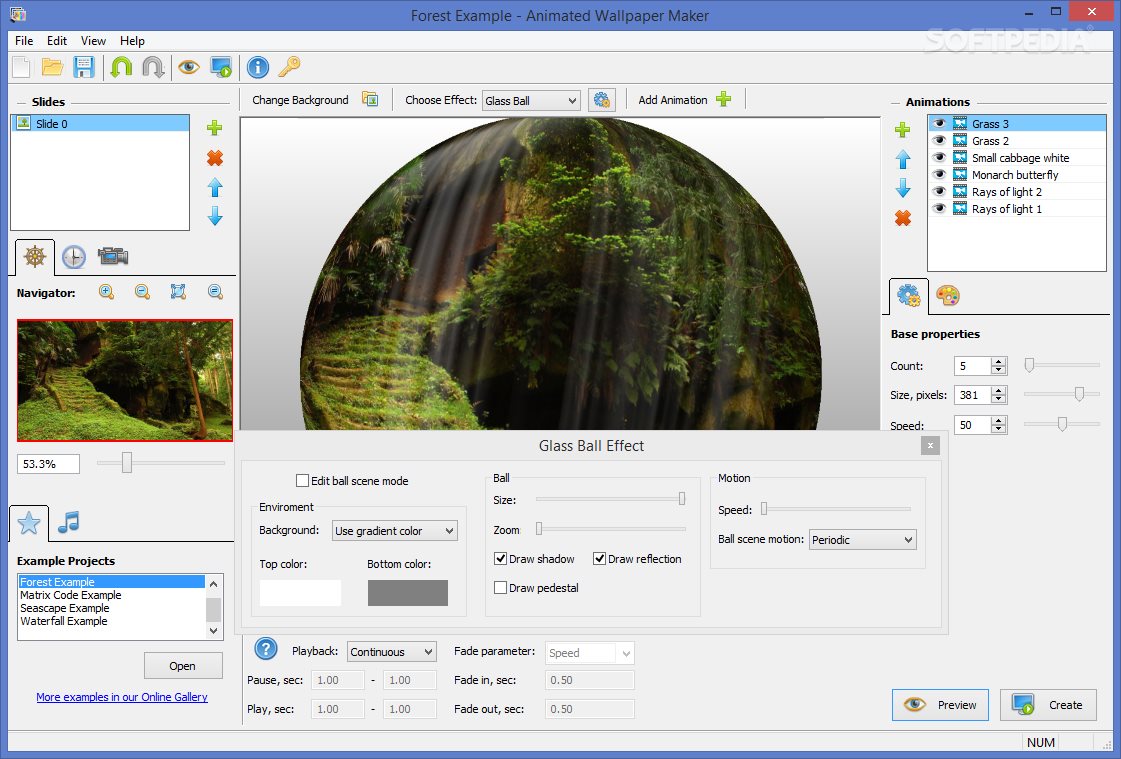The width and height of the screenshot is (1121, 759).
Task: Click the zoom in magnifier in Navigator
Action: pyautogui.click(x=106, y=292)
